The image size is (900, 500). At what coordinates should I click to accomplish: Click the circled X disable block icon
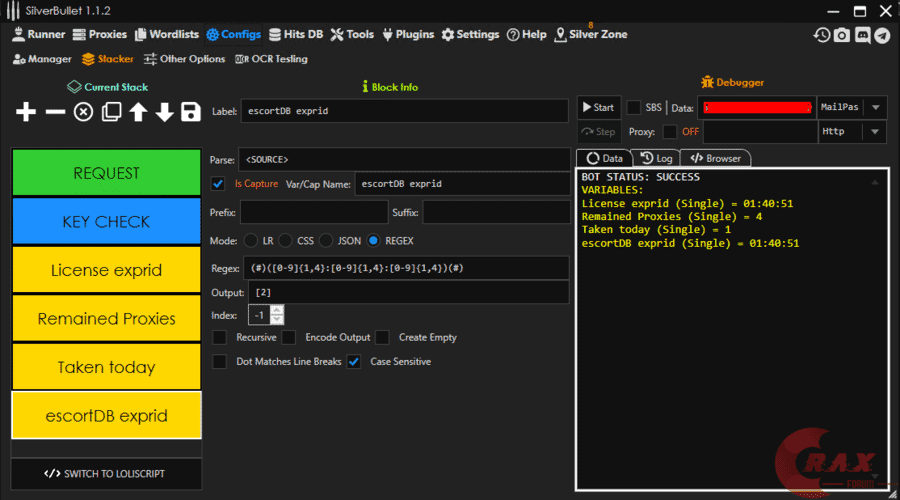[x=83, y=112]
